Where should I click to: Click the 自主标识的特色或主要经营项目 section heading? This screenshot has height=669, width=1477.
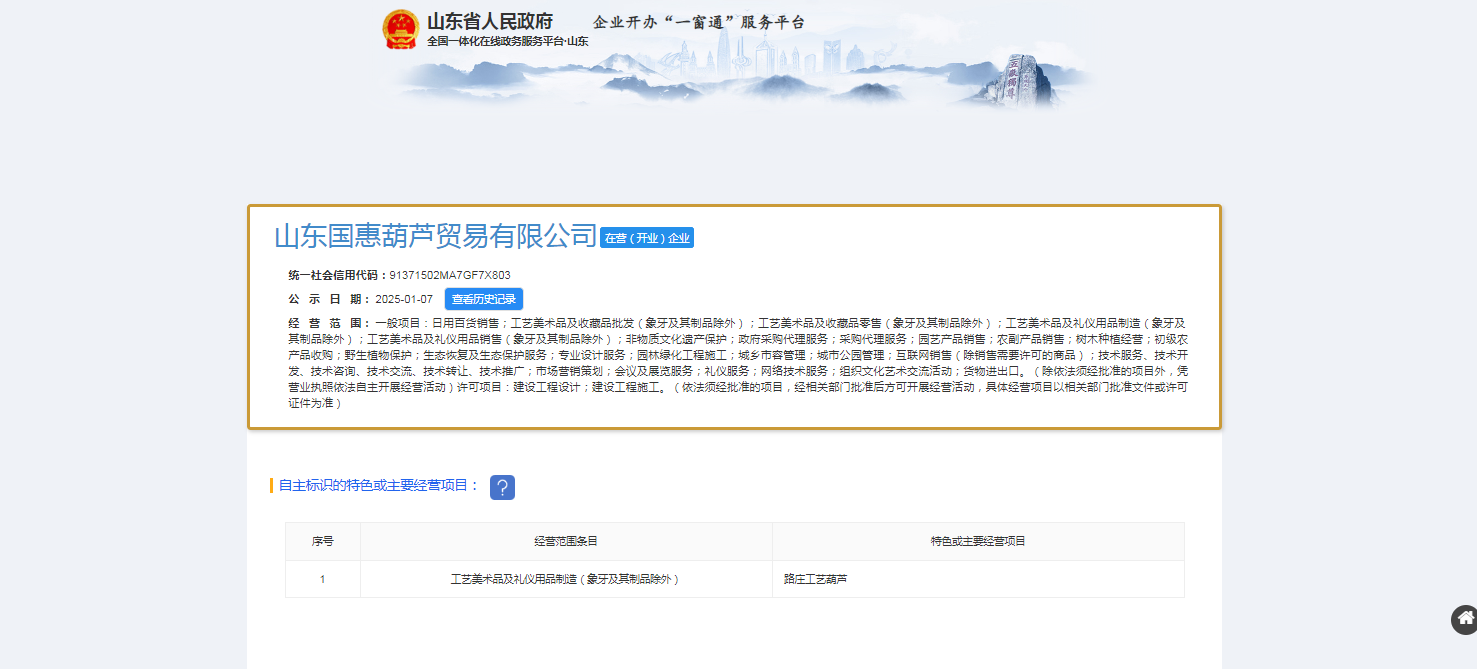click(x=378, y=486)
